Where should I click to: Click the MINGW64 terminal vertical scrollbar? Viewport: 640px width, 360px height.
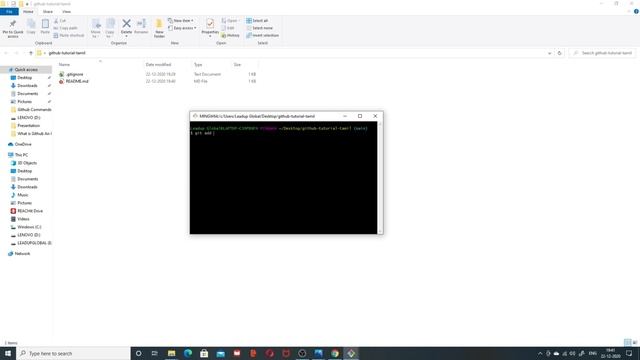tap(380, 178)
